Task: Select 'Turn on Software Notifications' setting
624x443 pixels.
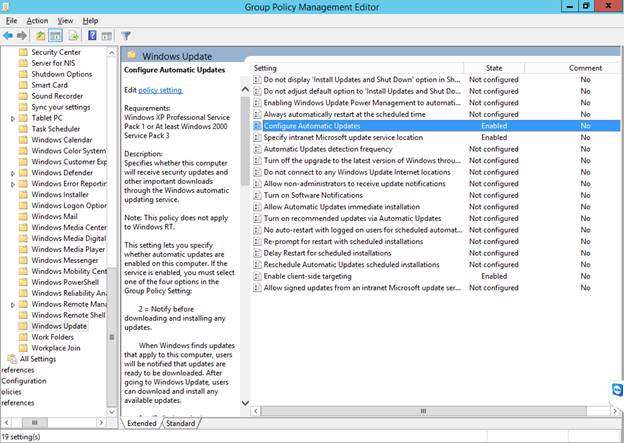Action: (x=313, y=195)
